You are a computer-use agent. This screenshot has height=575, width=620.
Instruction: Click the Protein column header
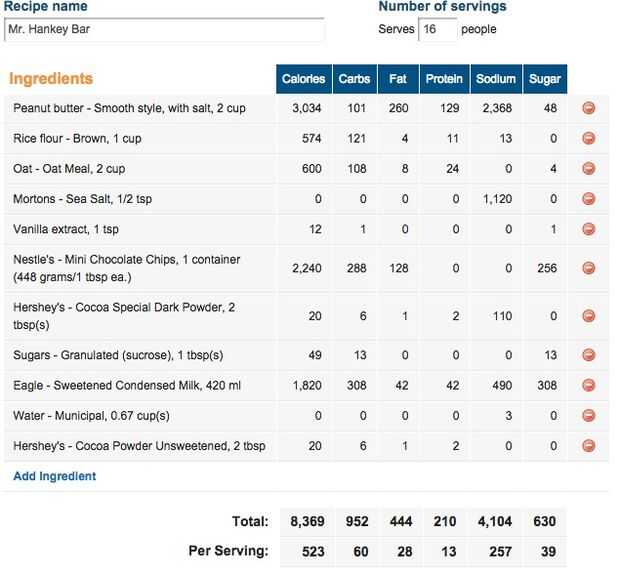pos(444,79)
